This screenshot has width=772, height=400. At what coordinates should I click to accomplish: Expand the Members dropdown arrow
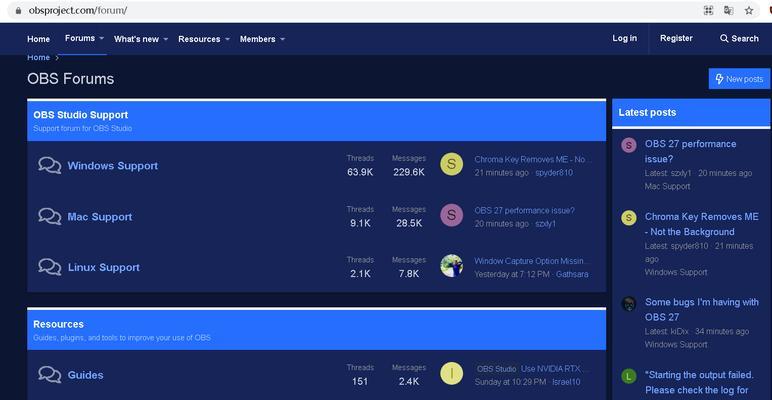click(282, 39)
